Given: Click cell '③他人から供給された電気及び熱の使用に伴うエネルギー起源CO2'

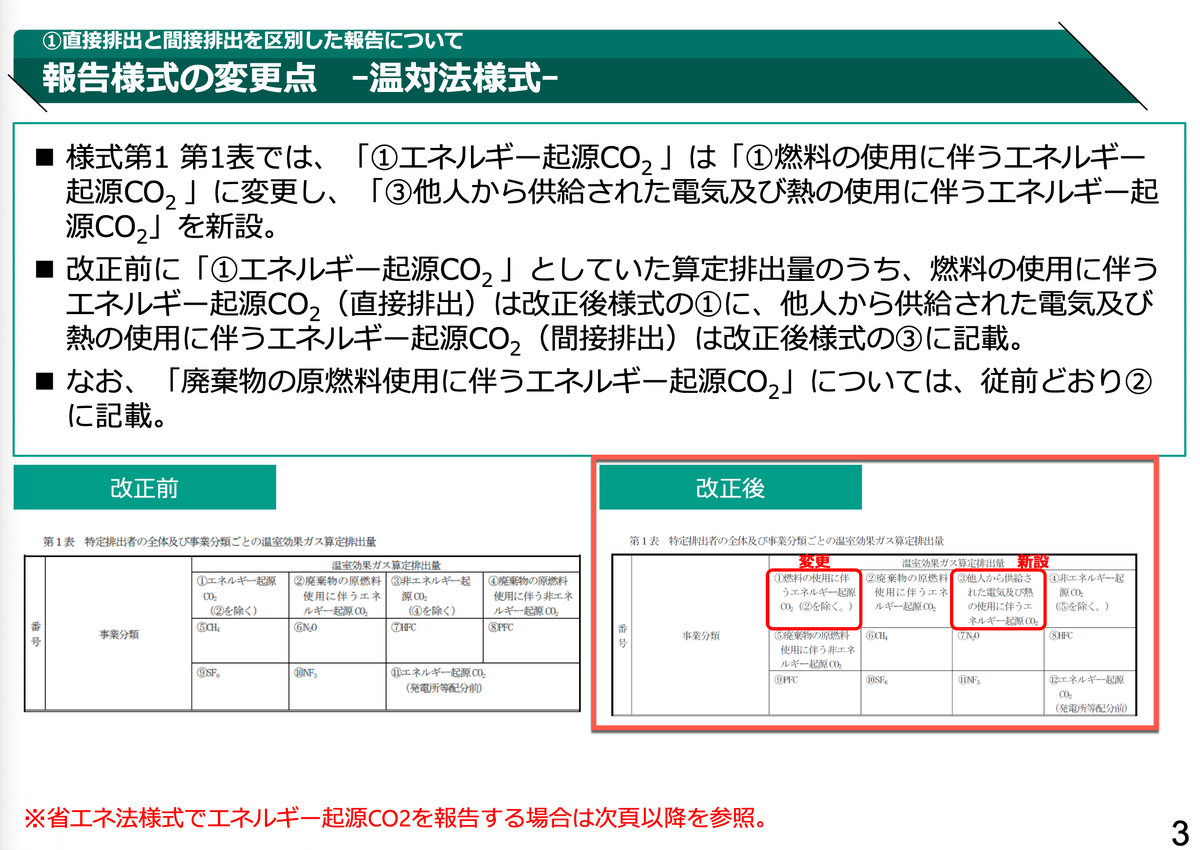Looking at the screenshot, I should pyautogui.click(x=997, y=599).
